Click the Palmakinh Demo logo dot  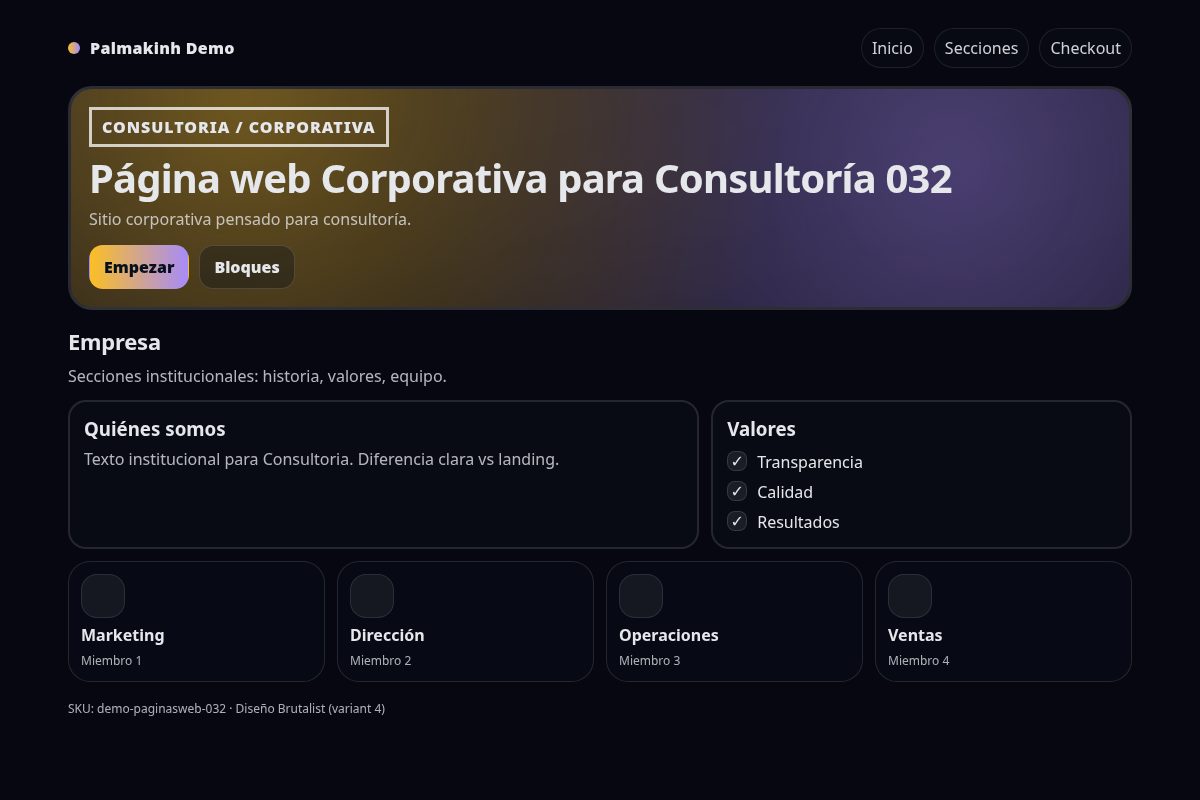[73, 47]
